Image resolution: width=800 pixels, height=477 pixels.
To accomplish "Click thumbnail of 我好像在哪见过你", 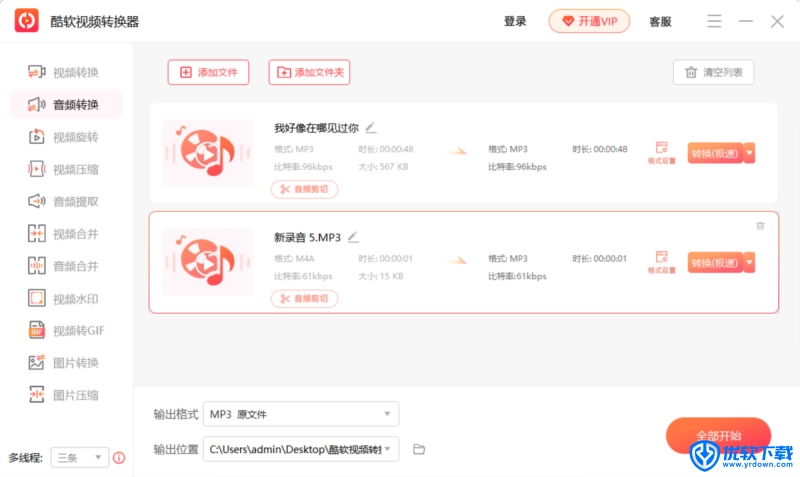I will click(208, 153).
